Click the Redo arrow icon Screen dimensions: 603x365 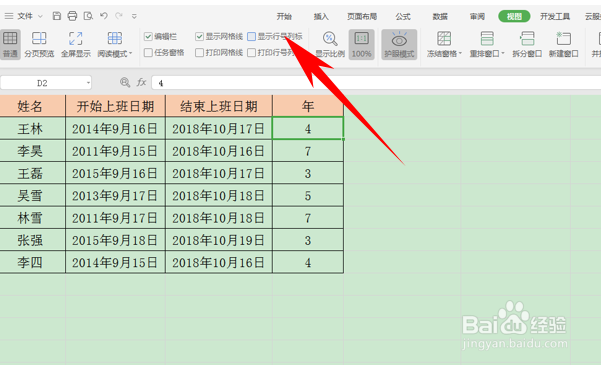click(119, 16)
